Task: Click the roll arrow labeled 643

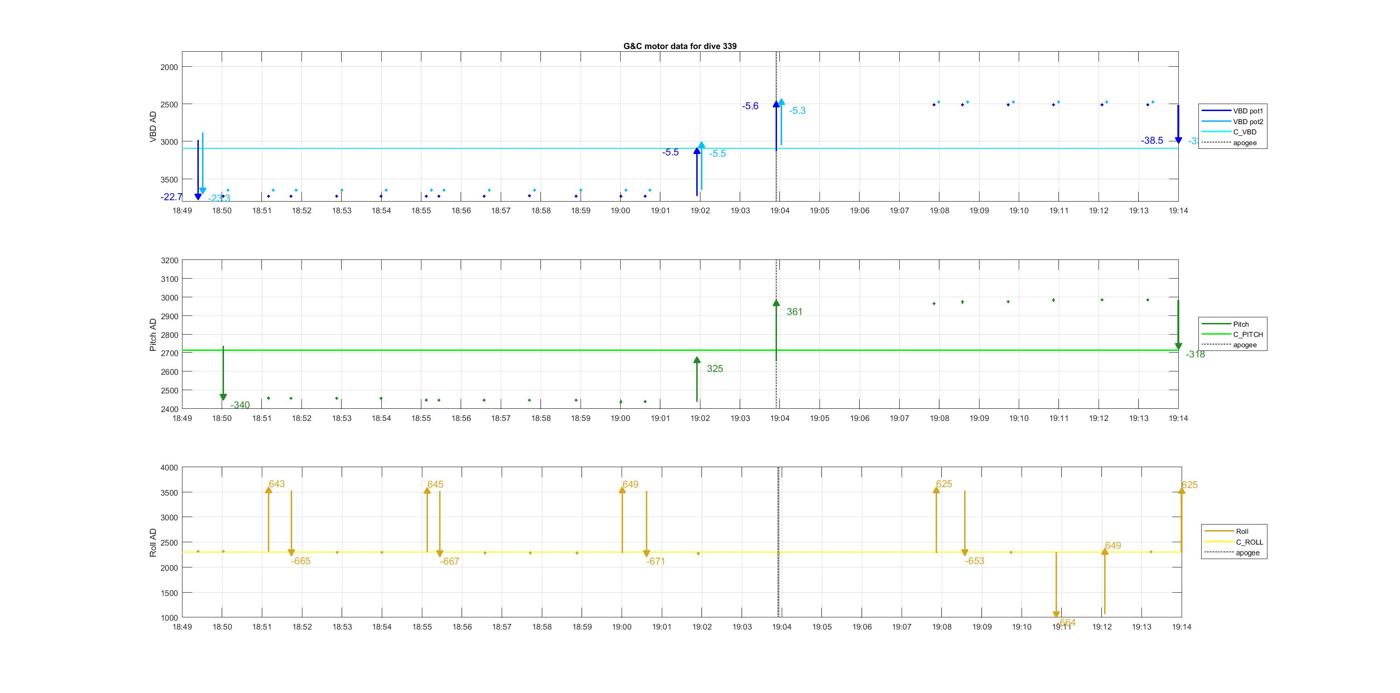Action: coord(268,519)
